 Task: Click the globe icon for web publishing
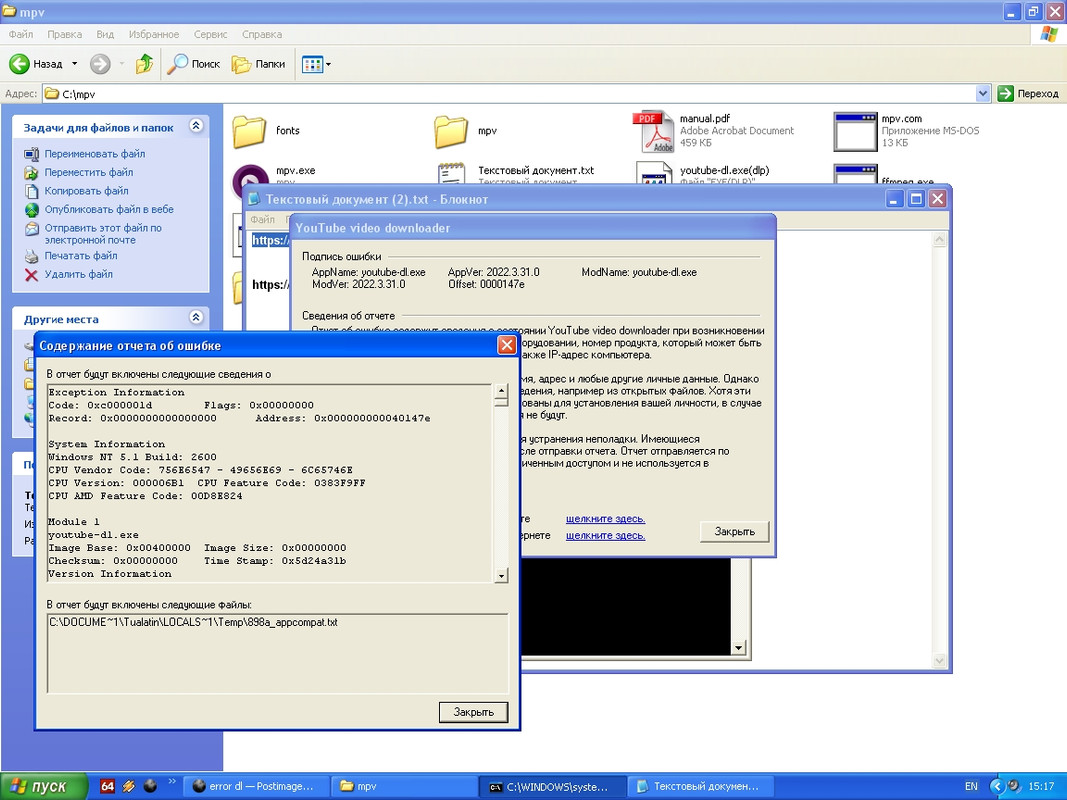pyautogui.click(x=31, y=210)
